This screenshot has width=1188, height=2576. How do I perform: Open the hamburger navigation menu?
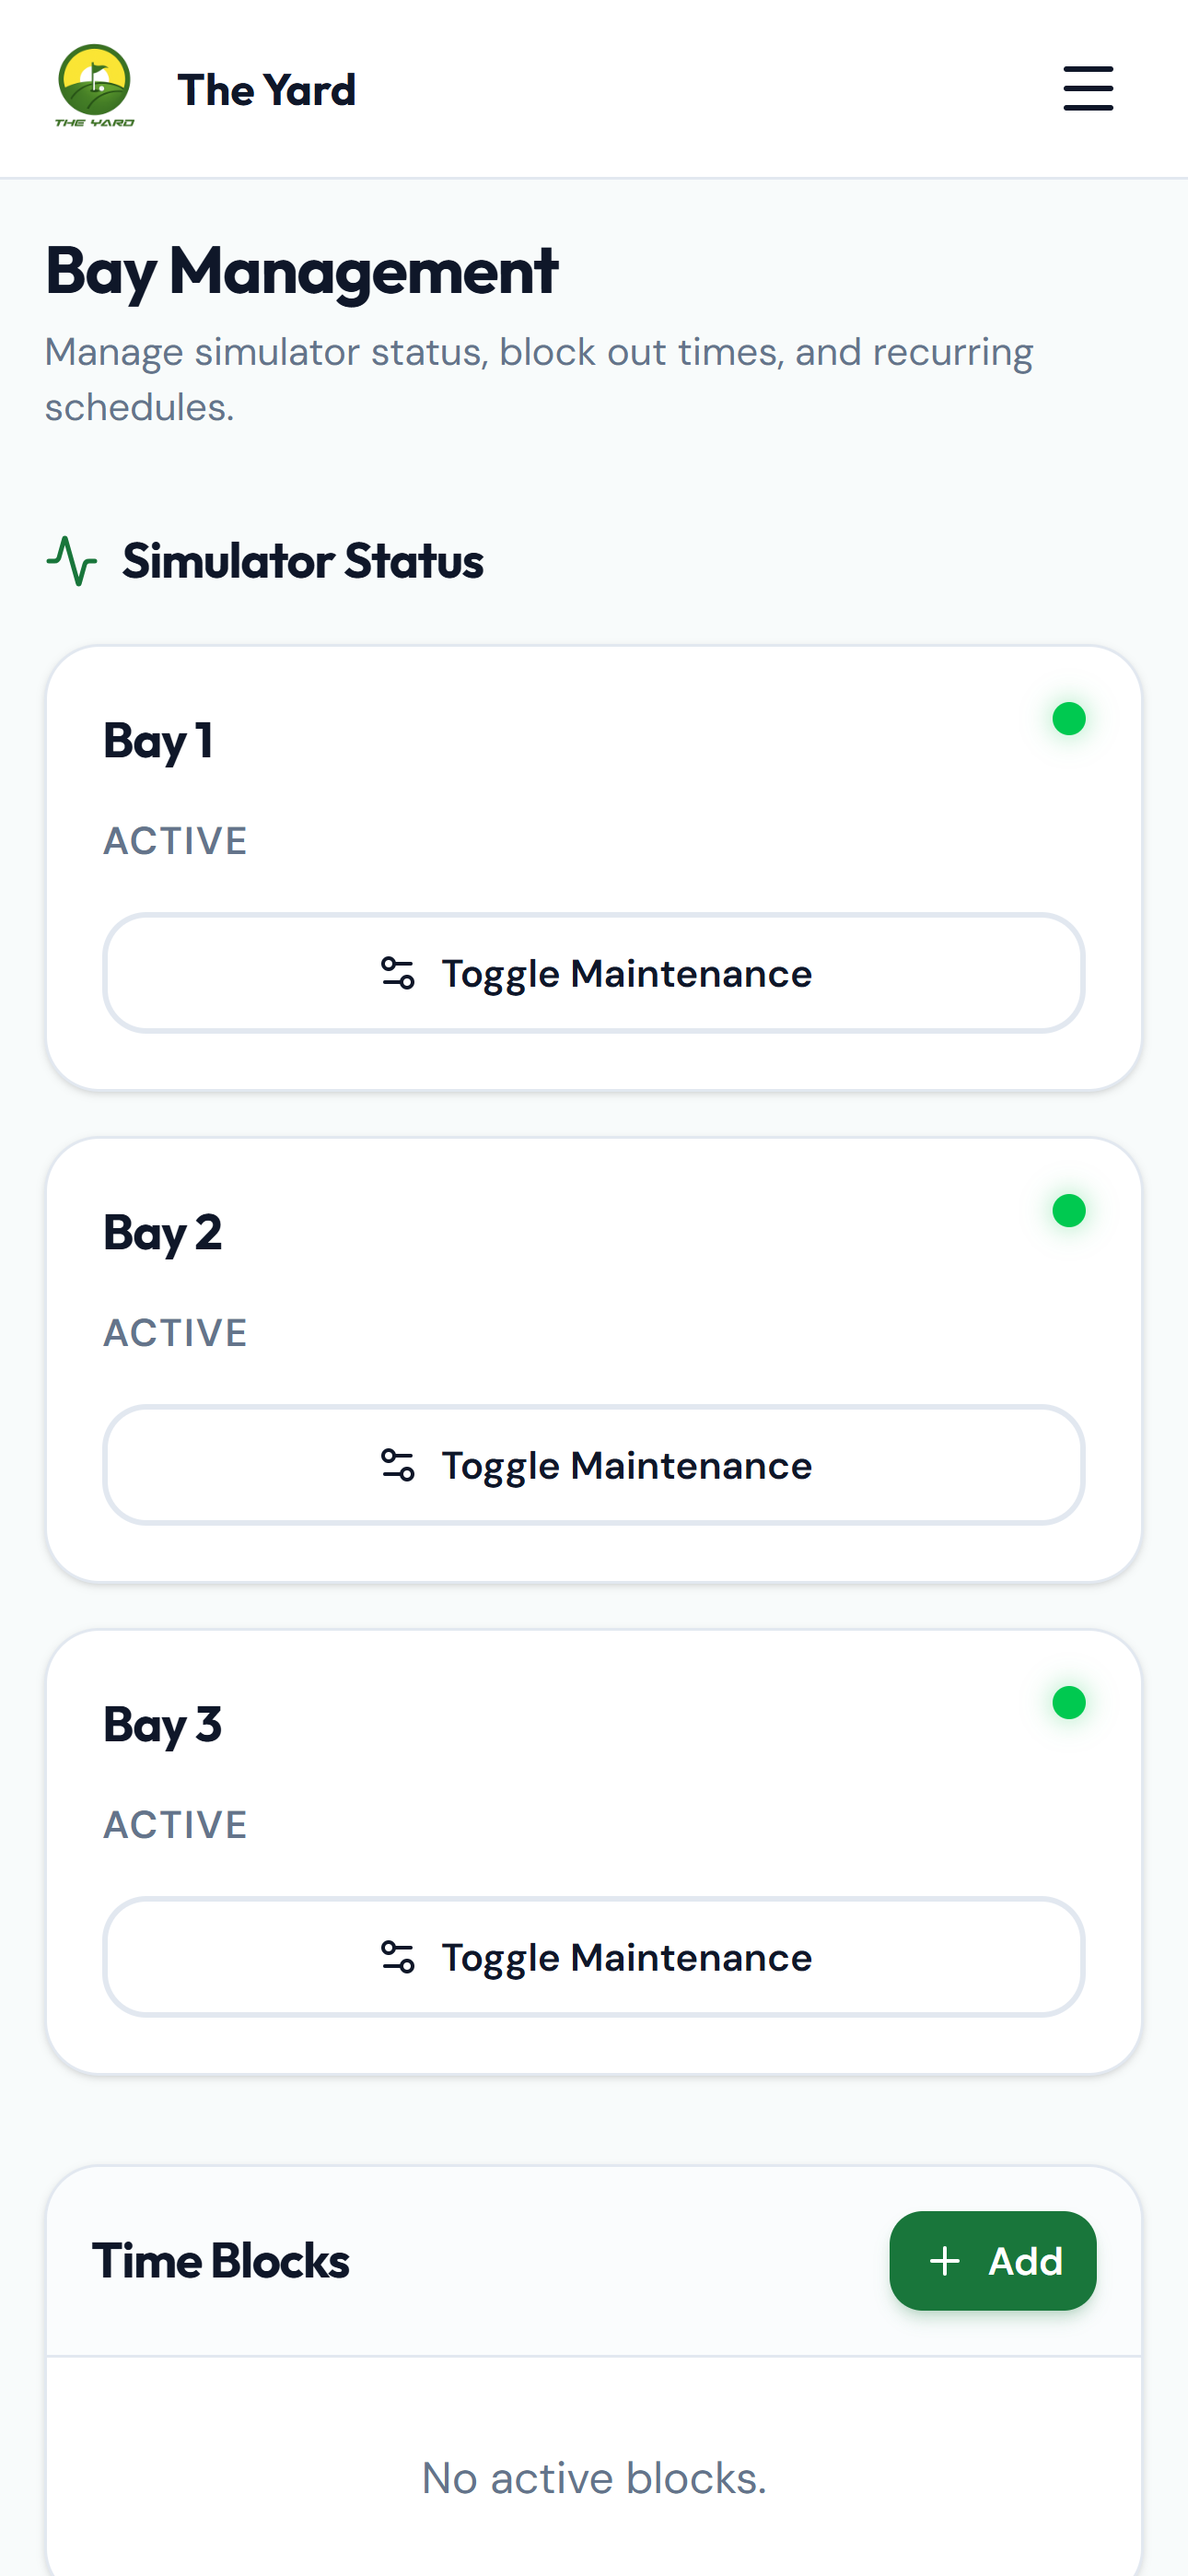click(x=1088, y=89)
